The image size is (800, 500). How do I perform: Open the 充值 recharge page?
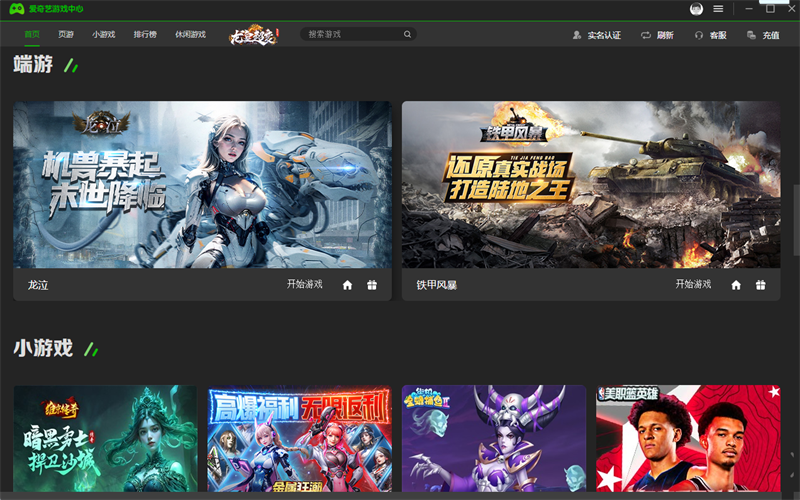pos(771,35)
